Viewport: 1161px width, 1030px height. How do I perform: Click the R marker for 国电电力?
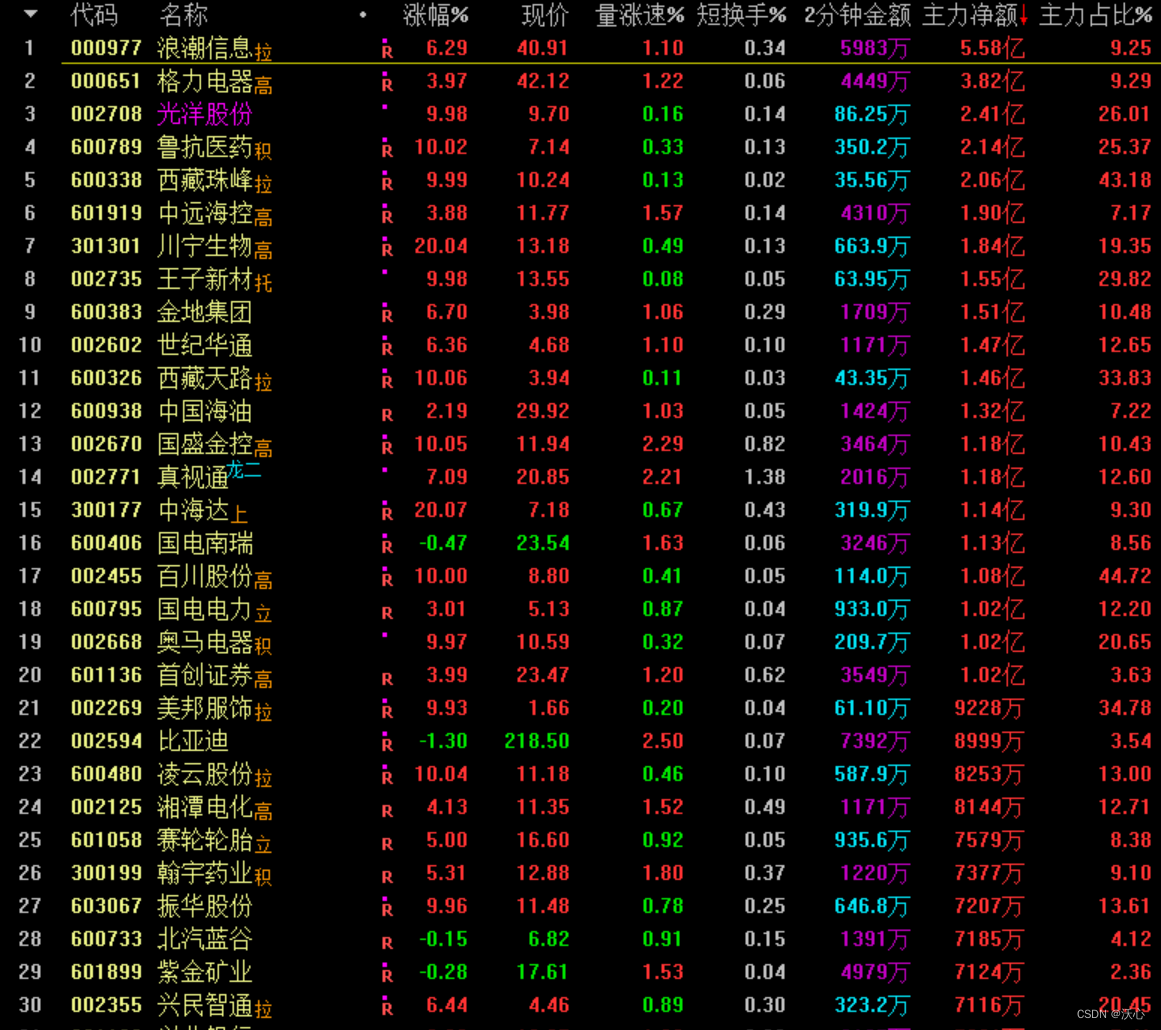[x=387, y=612]
